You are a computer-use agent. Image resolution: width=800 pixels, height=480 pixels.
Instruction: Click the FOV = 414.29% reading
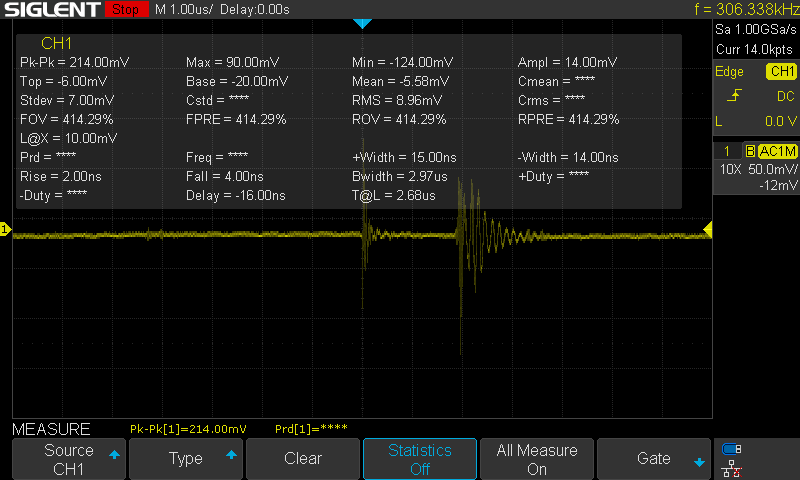[66, 119]
